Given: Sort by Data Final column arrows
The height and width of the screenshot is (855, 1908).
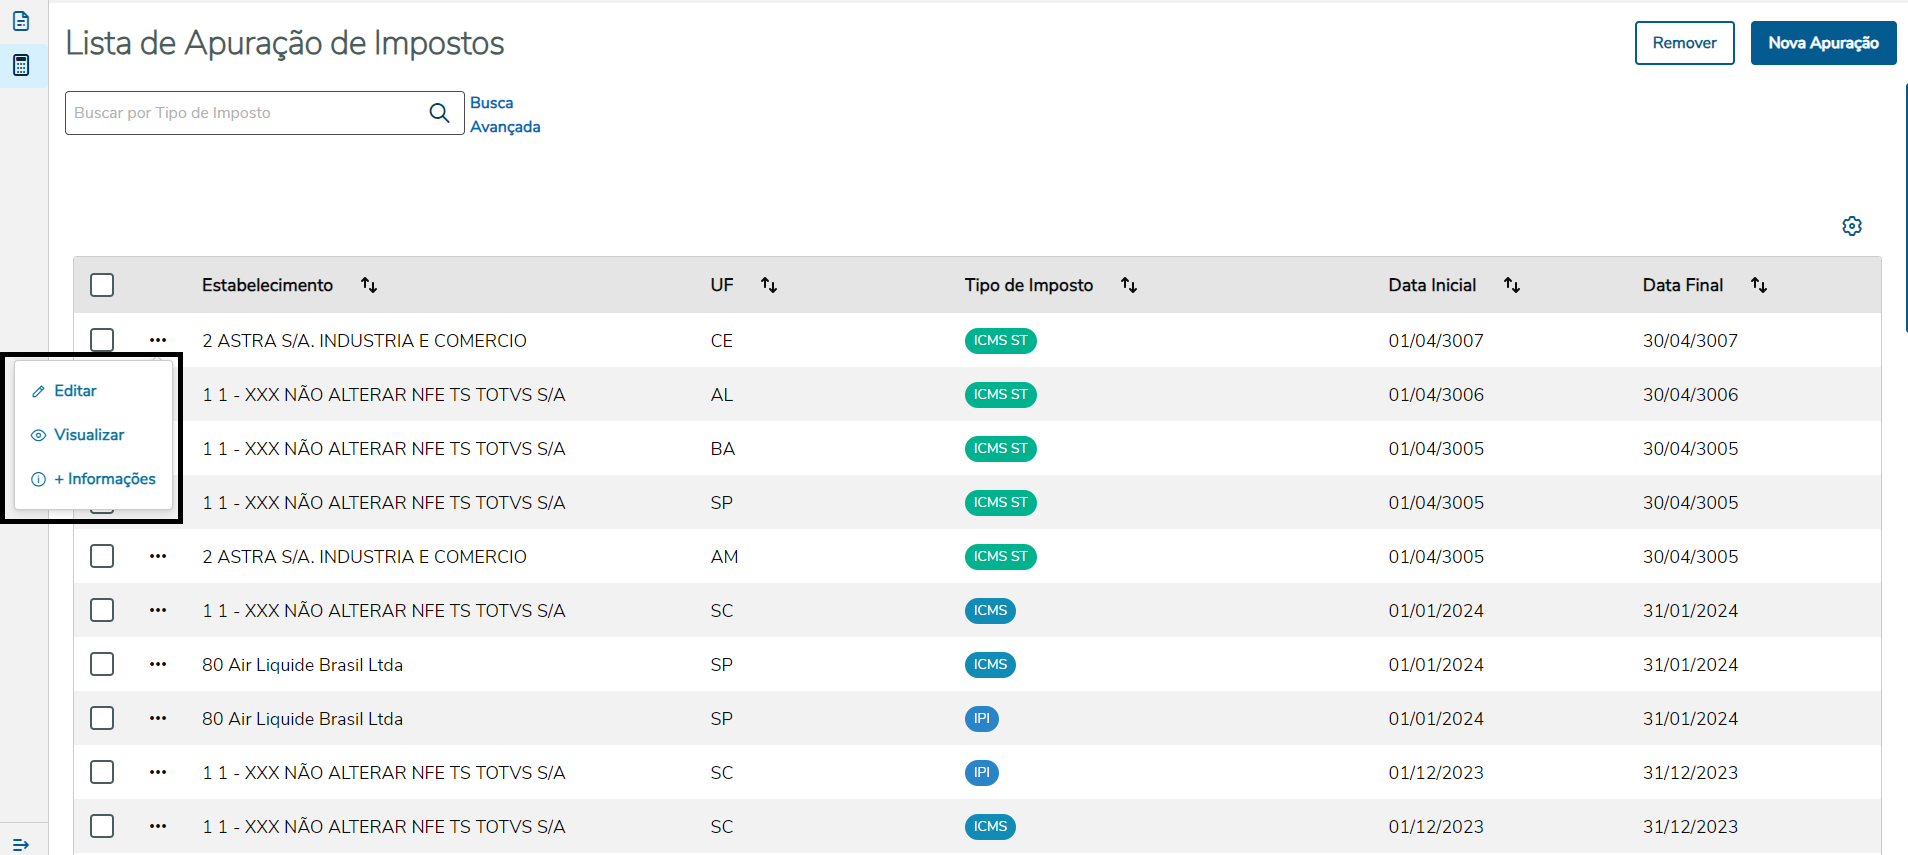Looking at the screenshot, I should tap(1759, 285).
